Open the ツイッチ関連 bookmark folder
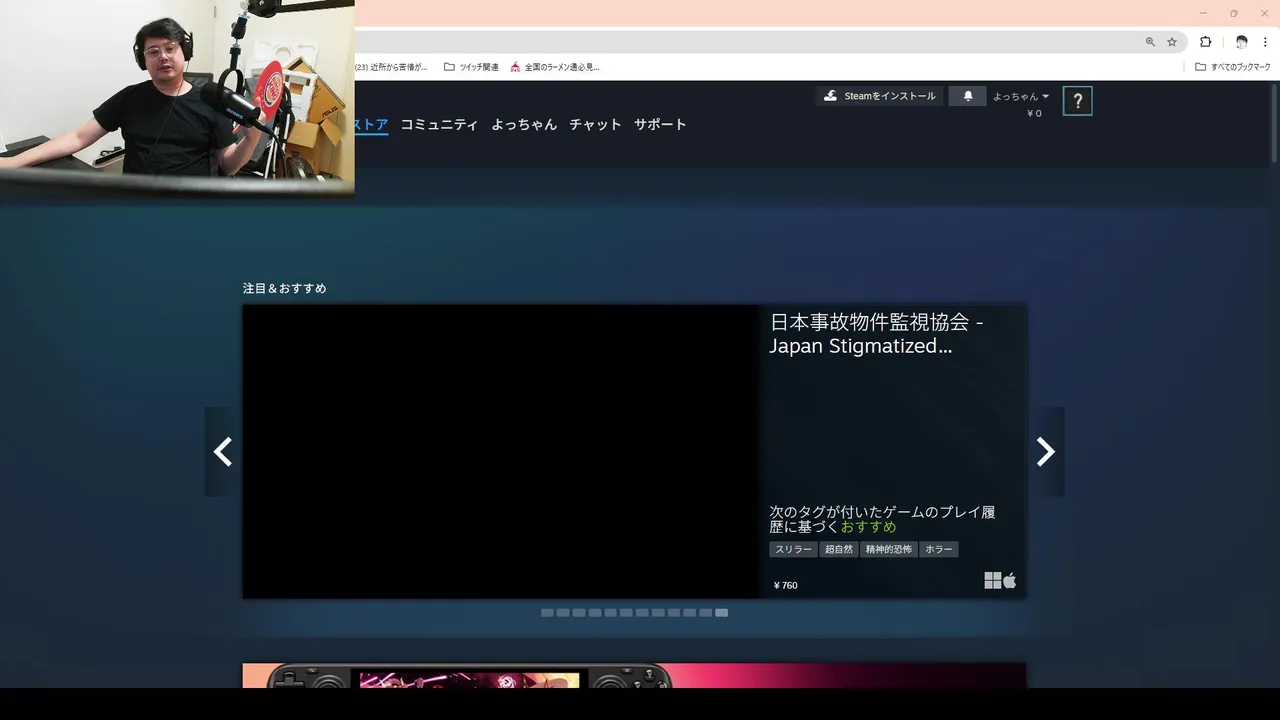Image resolution: width=1280 pixels, height=720 pixels. pyautogui.click(x=471, y=67)
